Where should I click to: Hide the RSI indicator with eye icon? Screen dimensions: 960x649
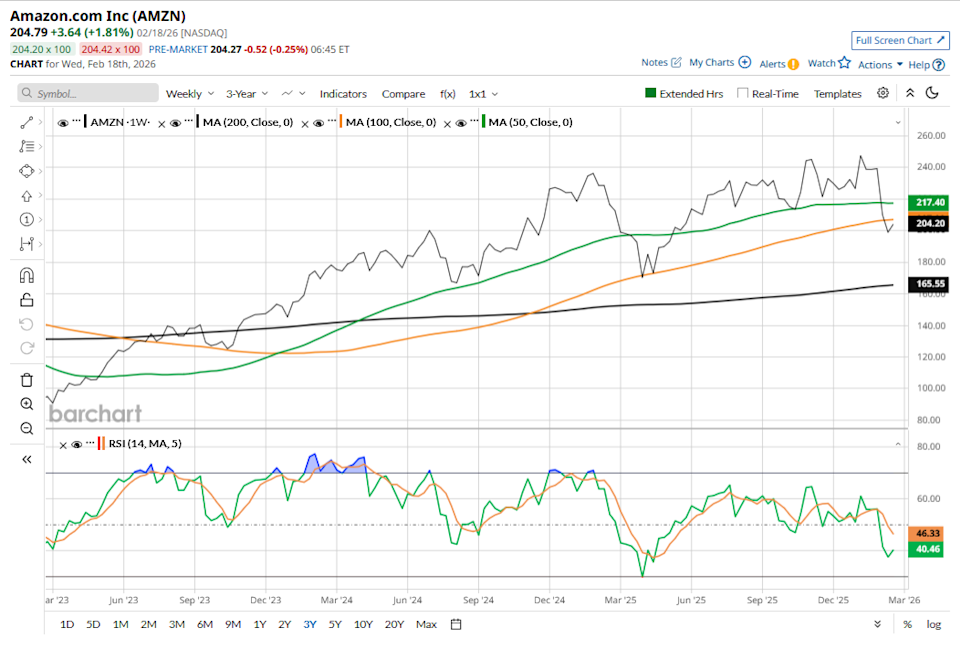[x=76, y=445]
